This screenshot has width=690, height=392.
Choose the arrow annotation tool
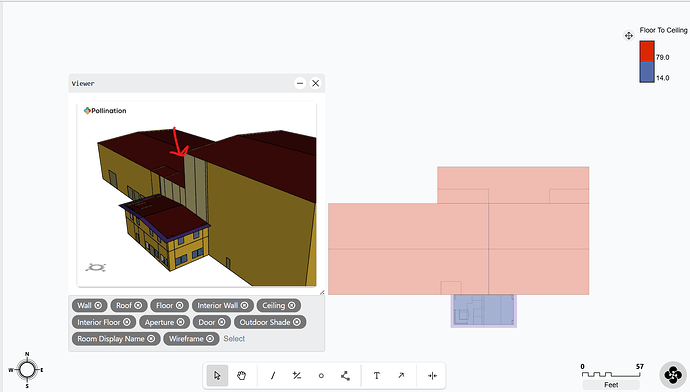(x=401, y=375)
